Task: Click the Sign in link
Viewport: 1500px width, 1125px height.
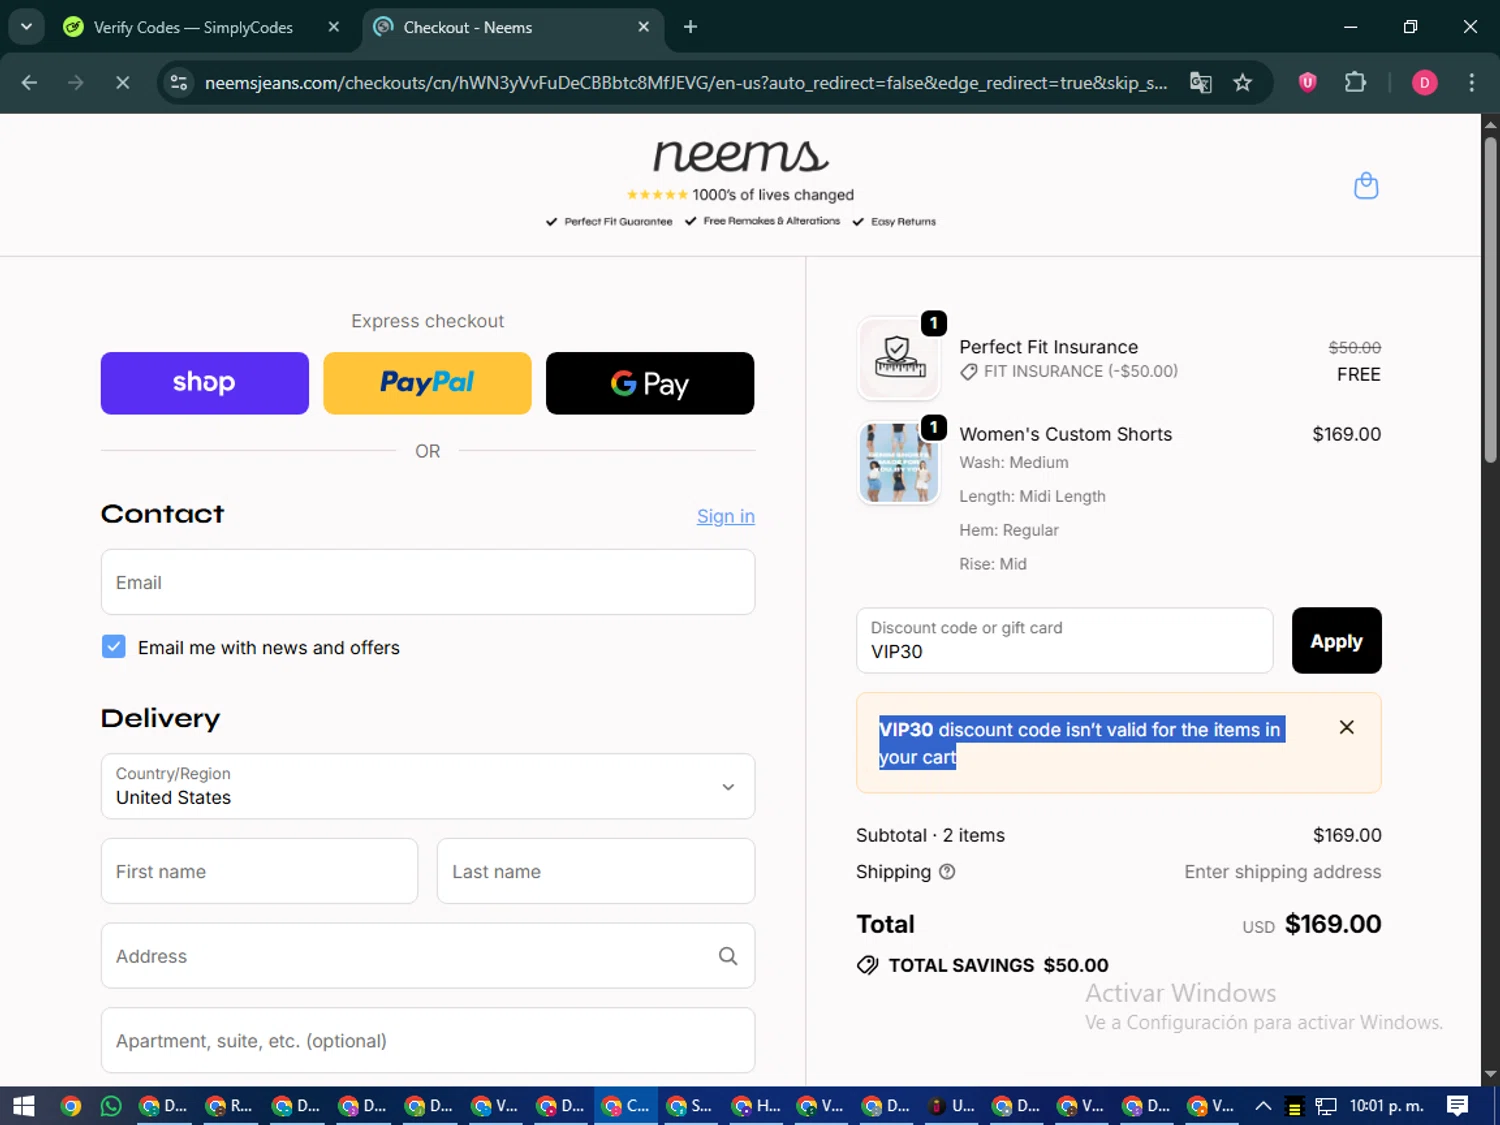Action: click(725, 516)
